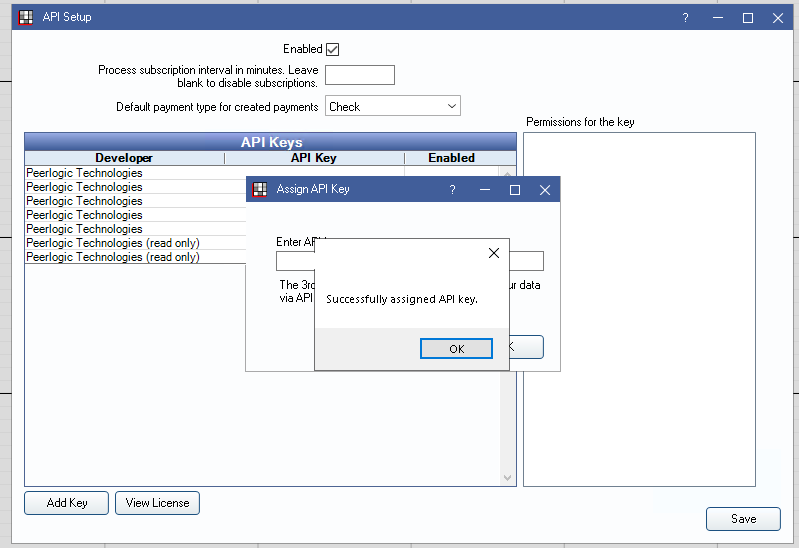Select the third Peerlogic Technologies row
Image resolution: width=799 pixels, height=548 pixels.
point(135,201)
